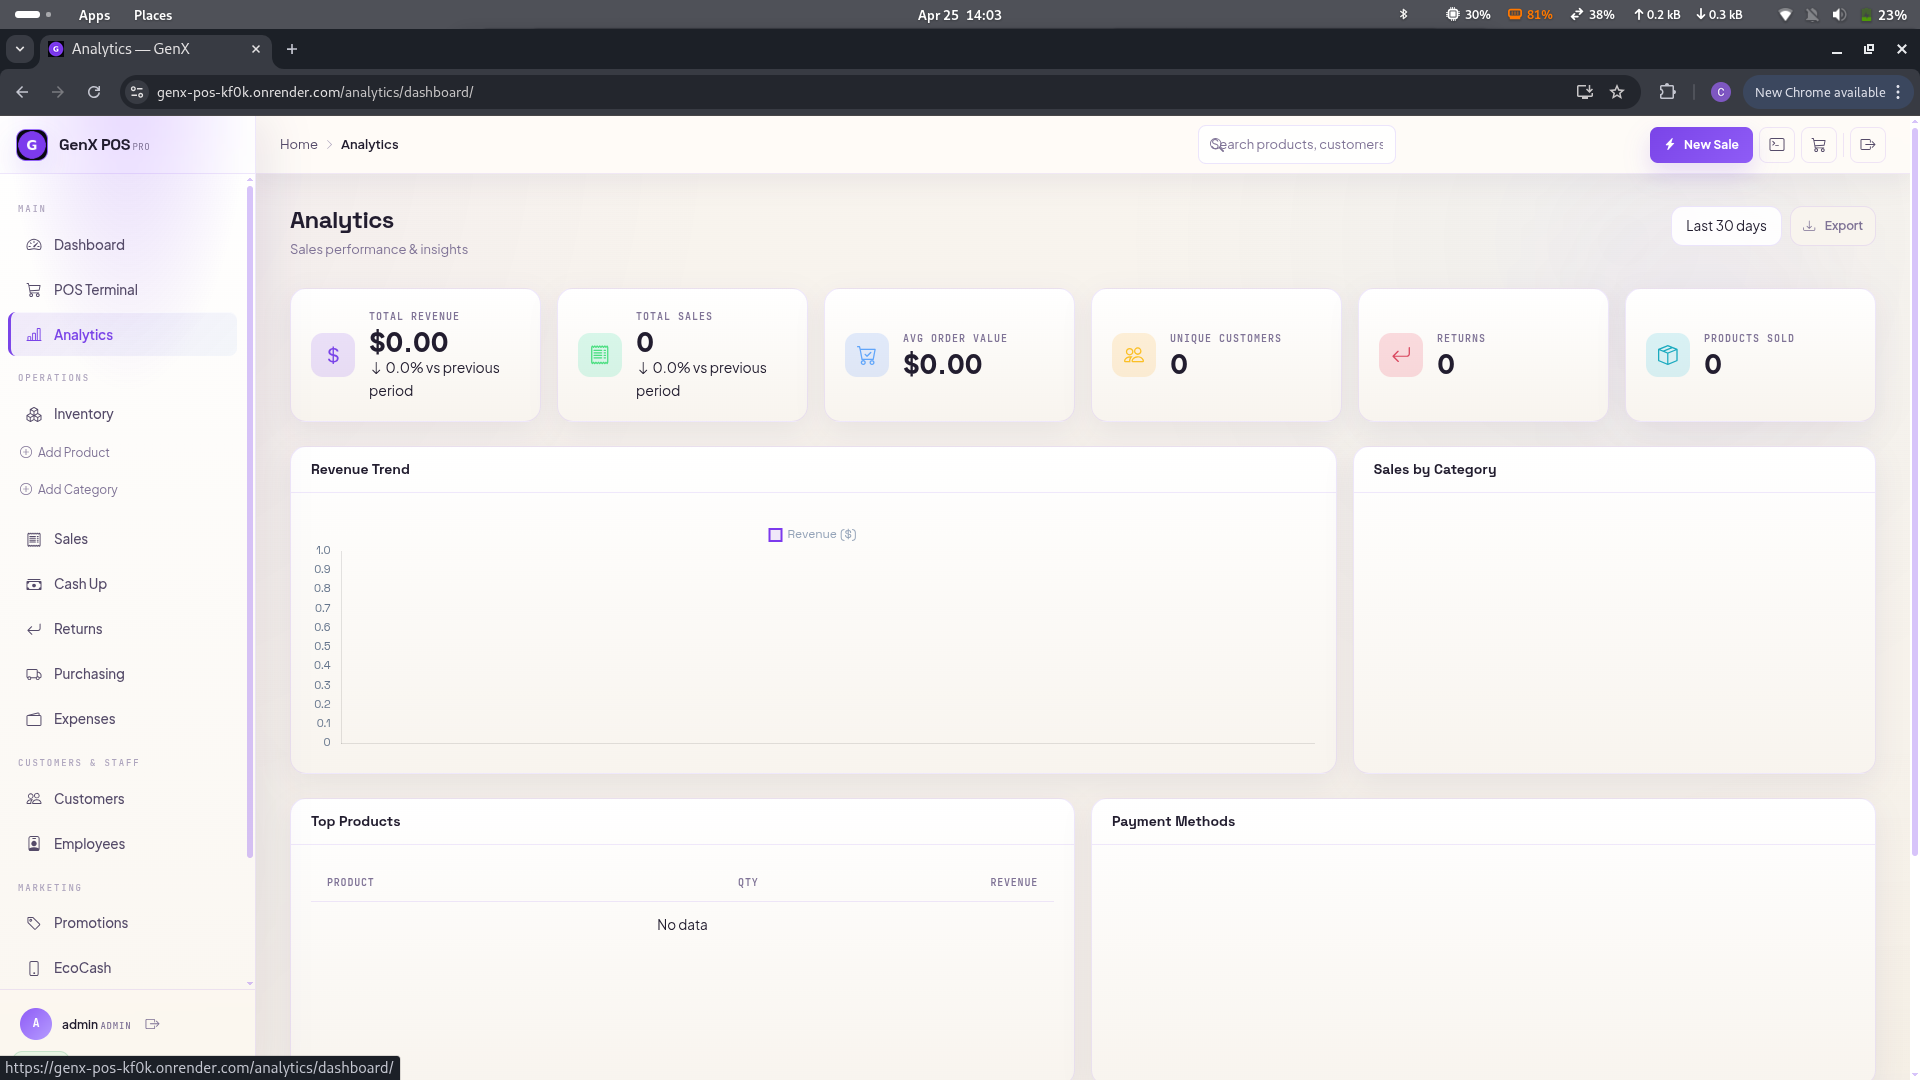The height and width of the screenshot is (1080, 1920).
Task: Click the sign-out icon in header
Action: point(1867,145)
